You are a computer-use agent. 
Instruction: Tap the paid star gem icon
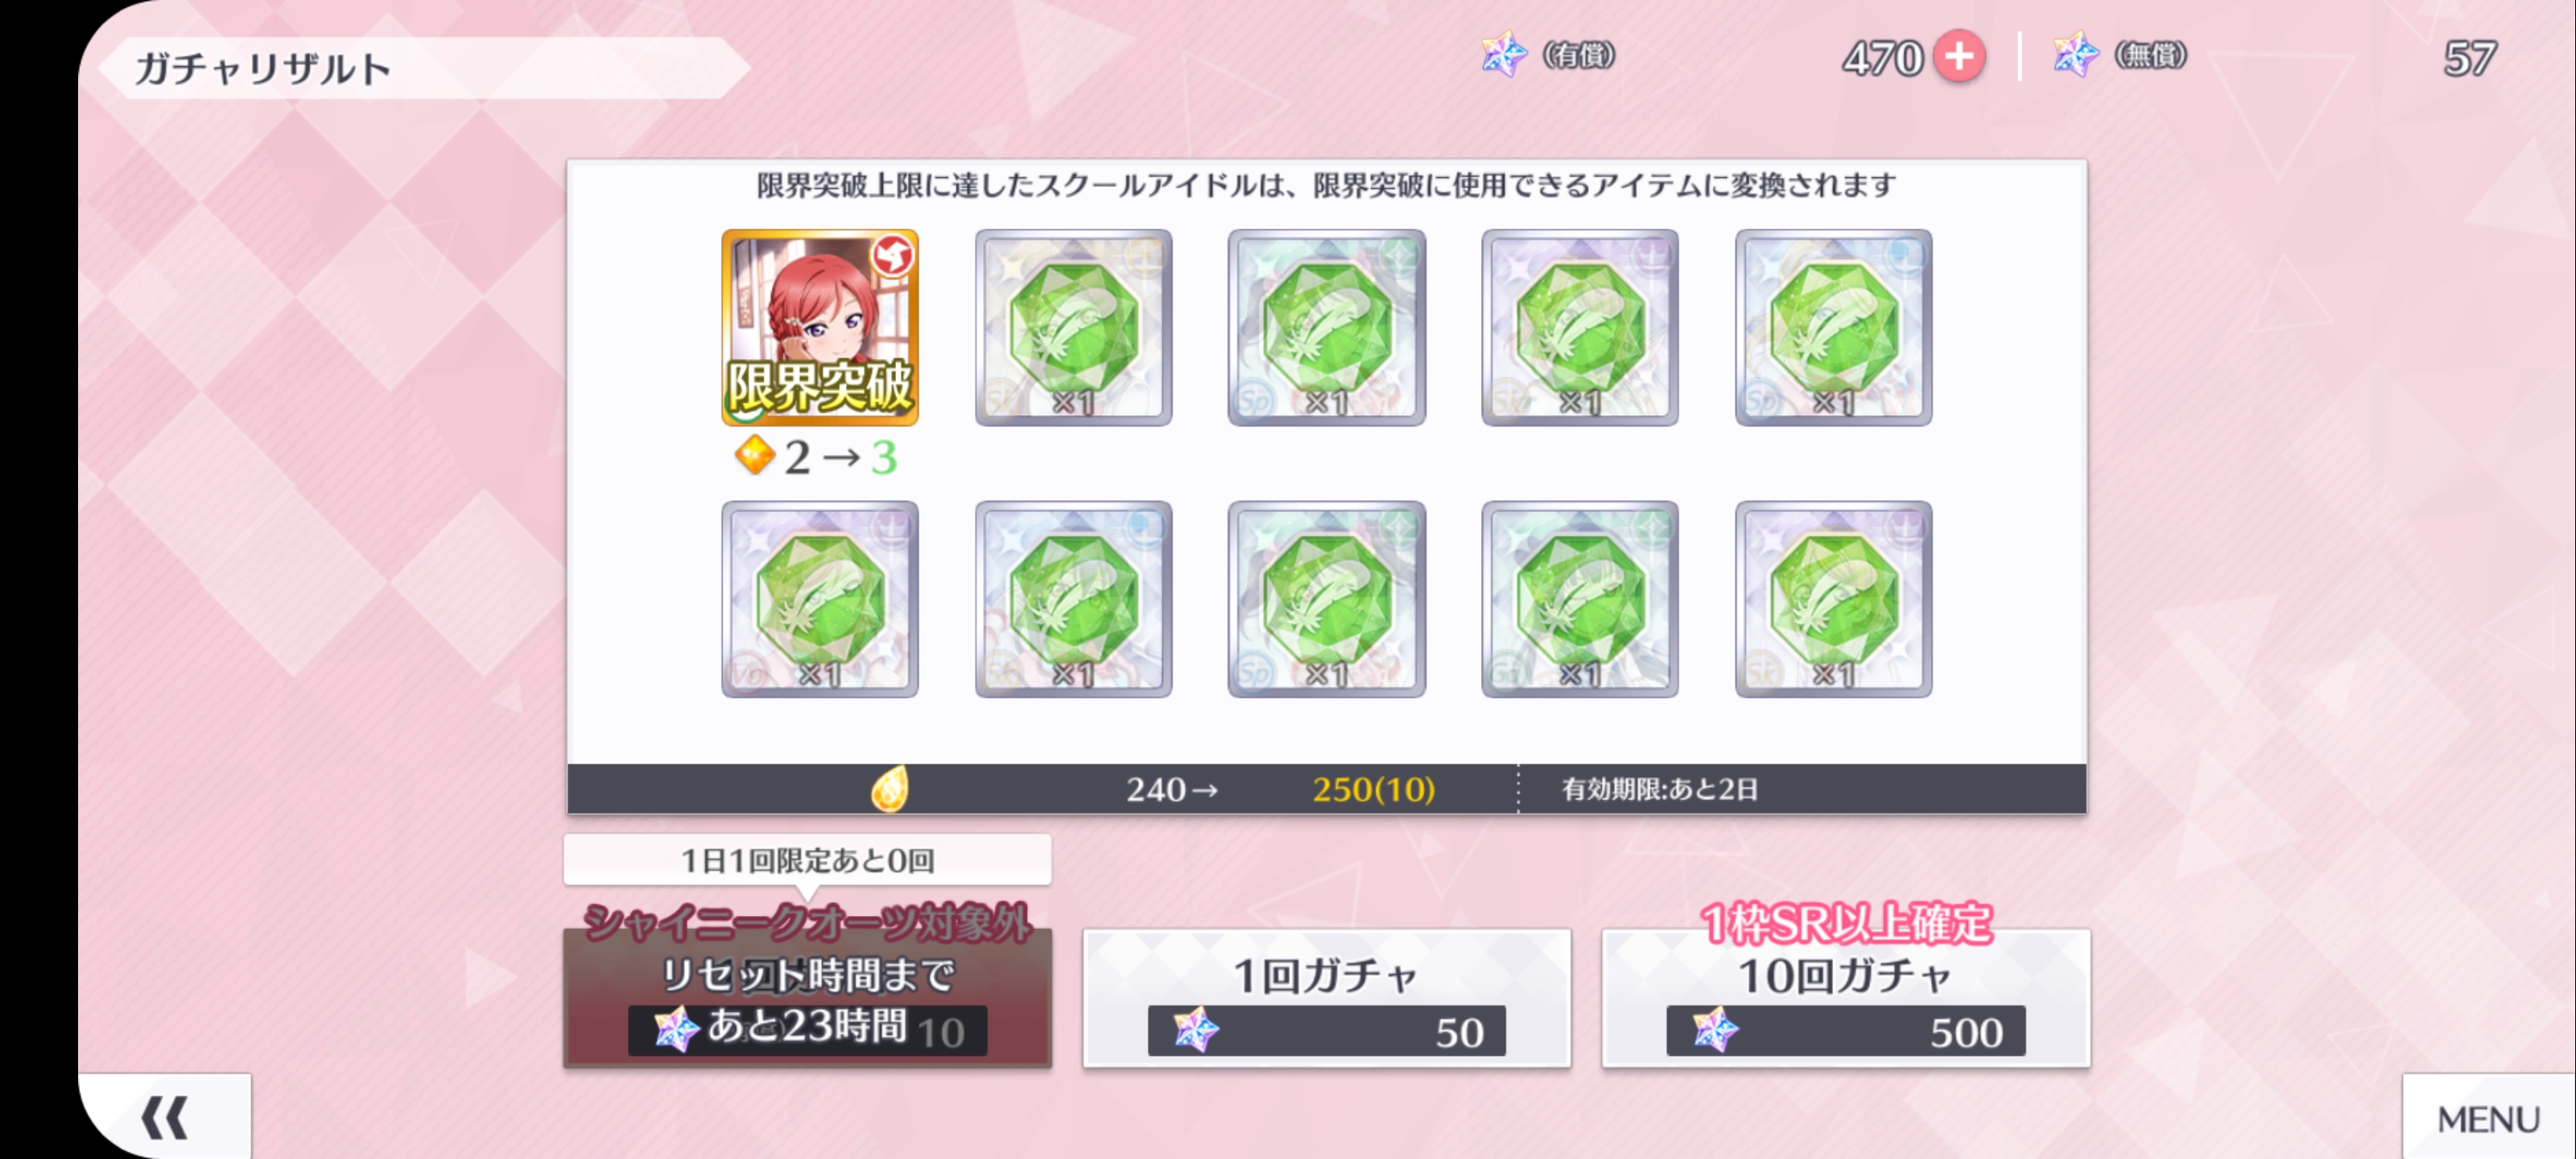point(1503,54)
